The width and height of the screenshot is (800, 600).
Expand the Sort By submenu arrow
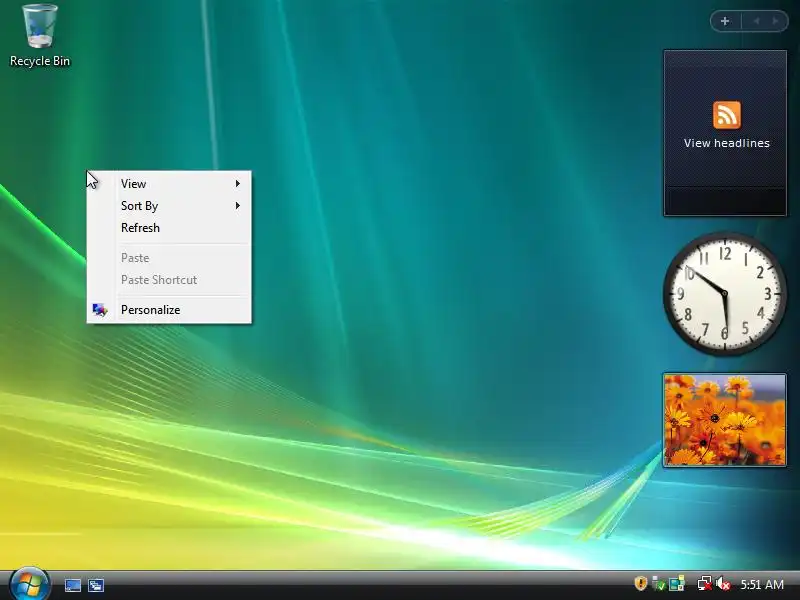[237, 206]
